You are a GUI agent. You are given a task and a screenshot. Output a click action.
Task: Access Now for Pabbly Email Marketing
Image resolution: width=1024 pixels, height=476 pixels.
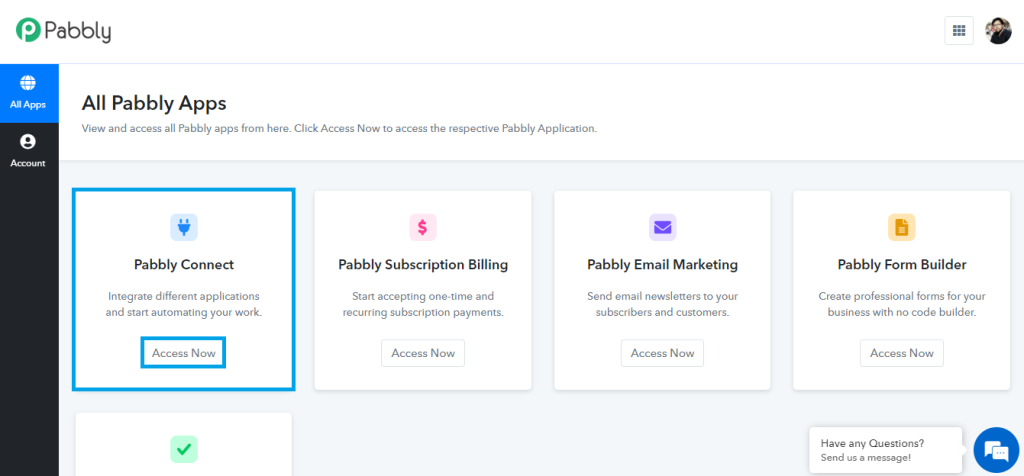pyautogui.click(x=662, y=353)
